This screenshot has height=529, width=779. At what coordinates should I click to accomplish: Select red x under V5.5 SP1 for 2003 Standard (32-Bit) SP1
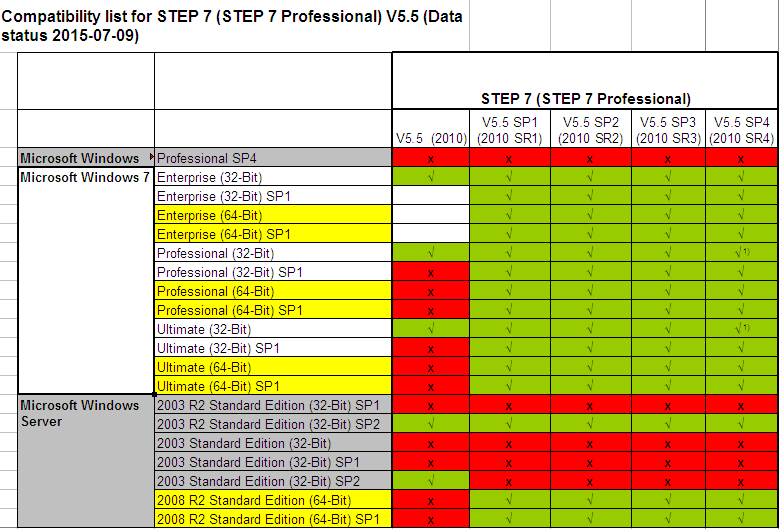pos(510,461)
